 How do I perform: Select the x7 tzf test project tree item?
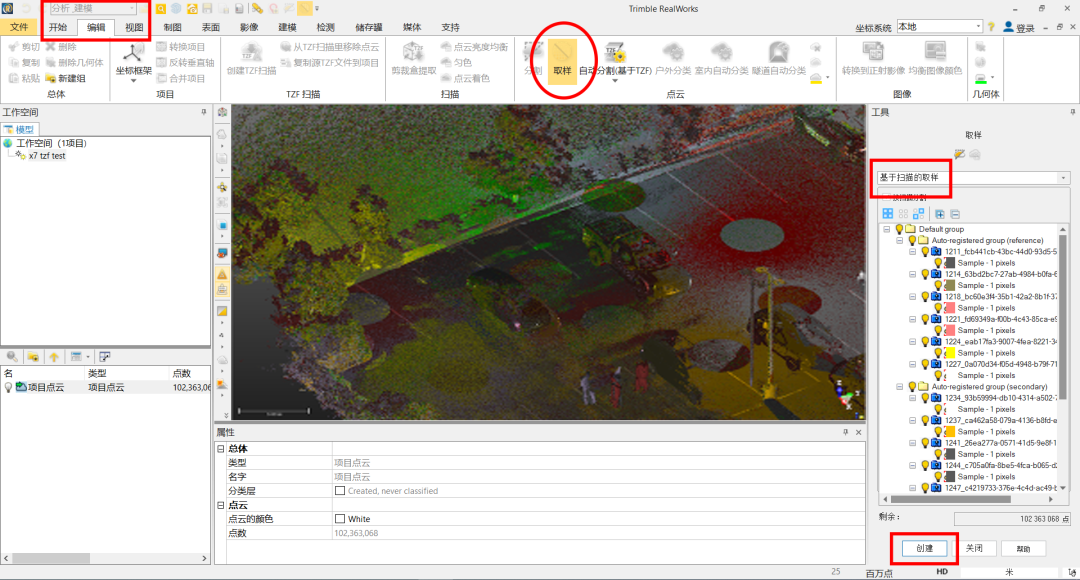click(x=46, y=156)
